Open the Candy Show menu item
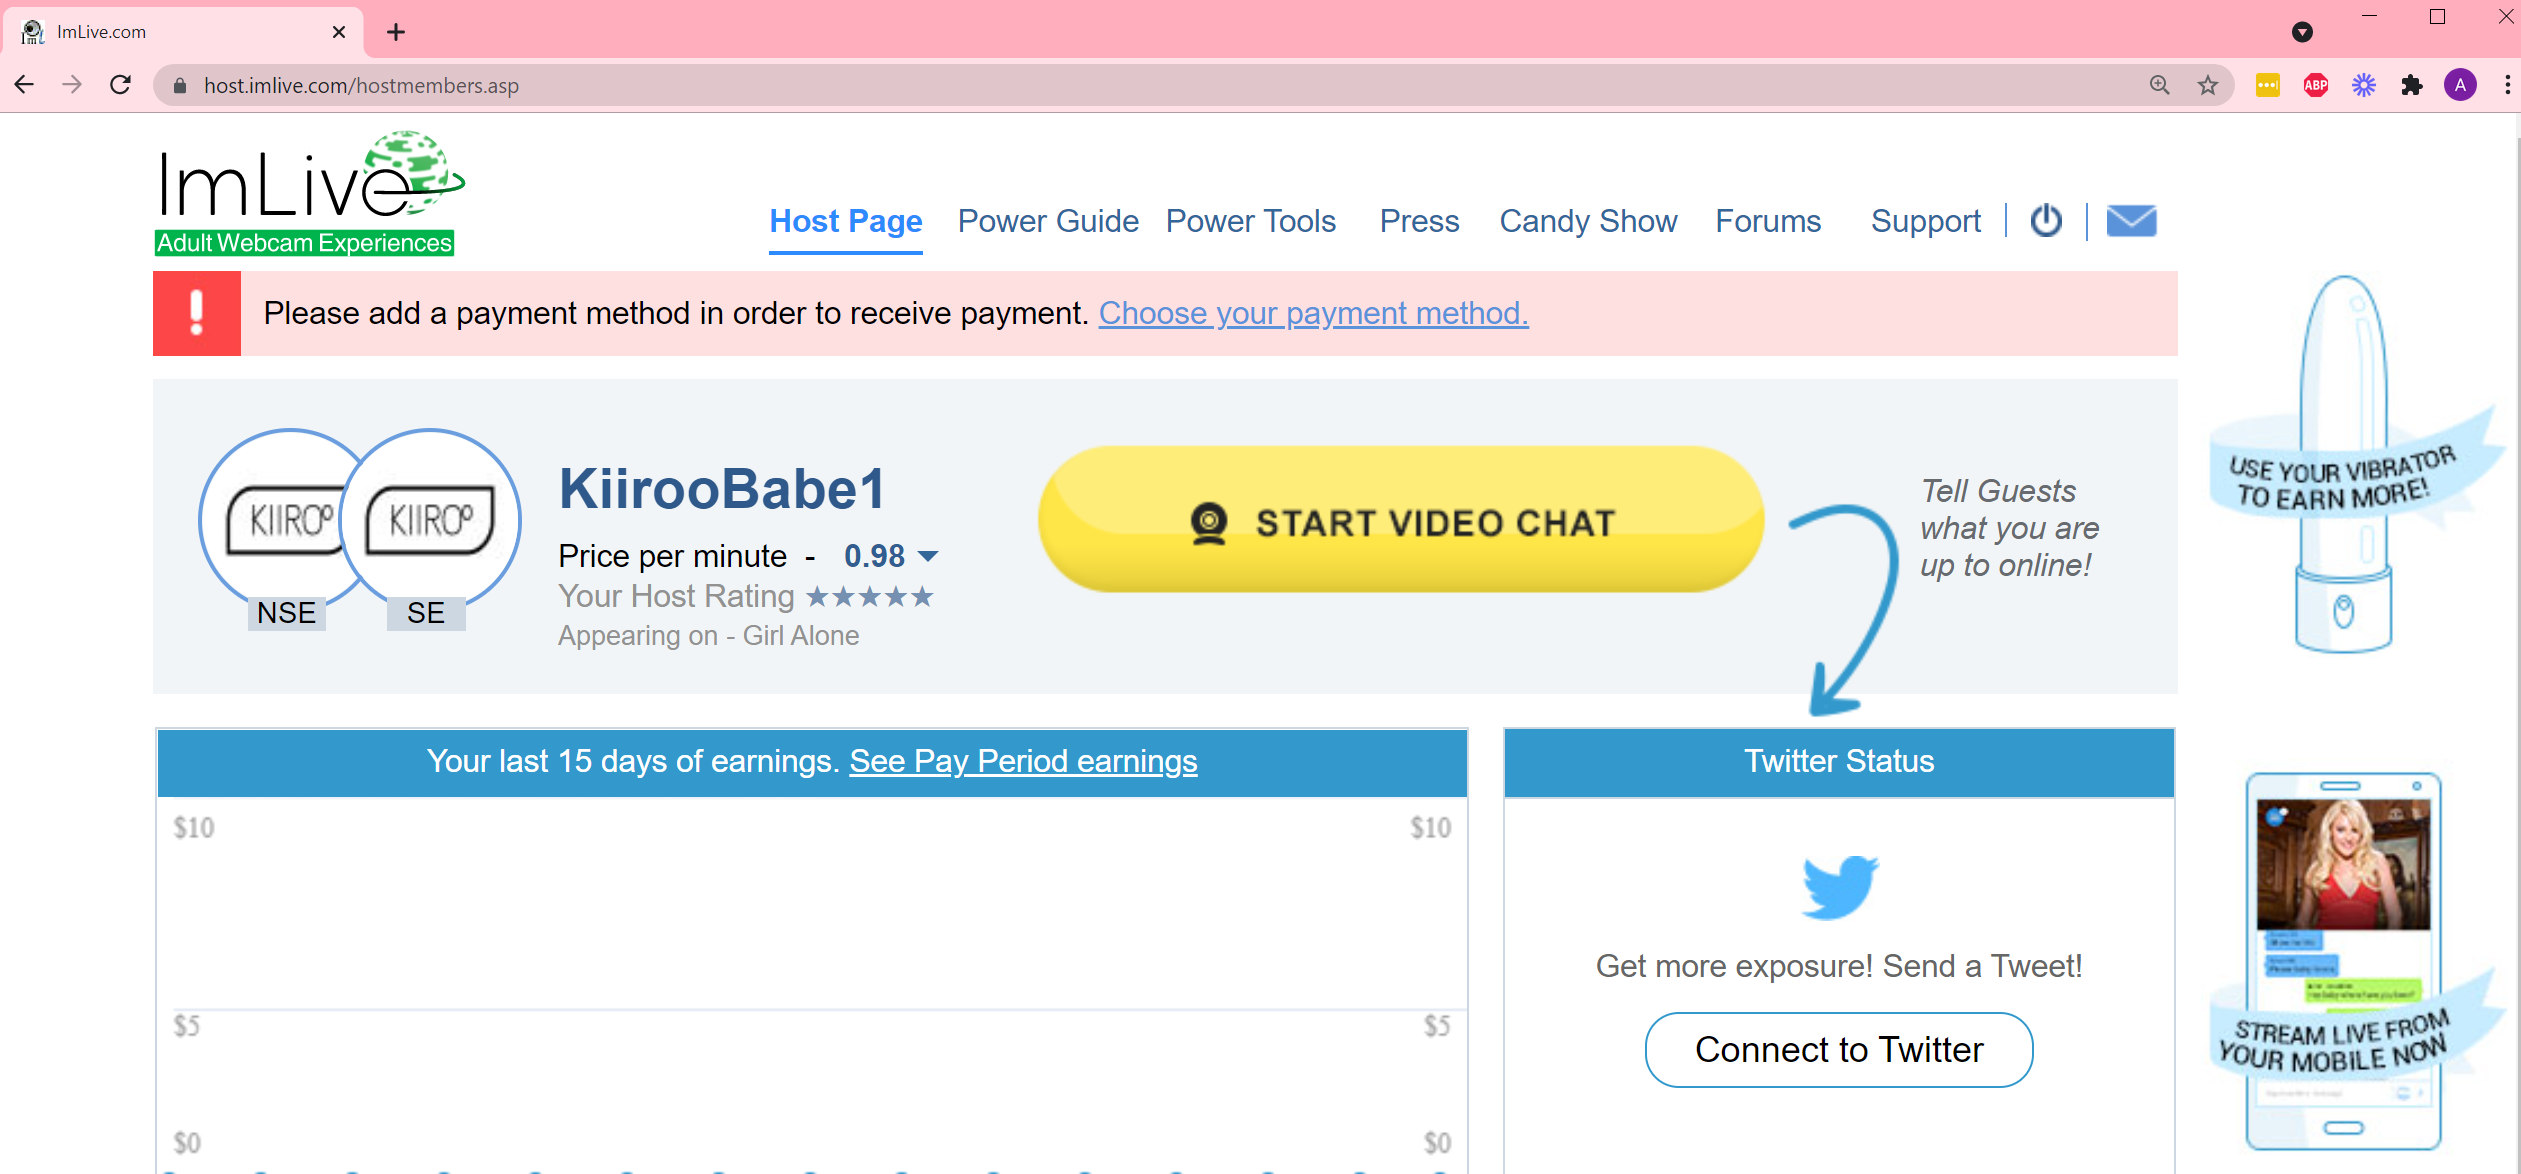This screenshot has height=1174, width=2521. tap(1587, 221)
